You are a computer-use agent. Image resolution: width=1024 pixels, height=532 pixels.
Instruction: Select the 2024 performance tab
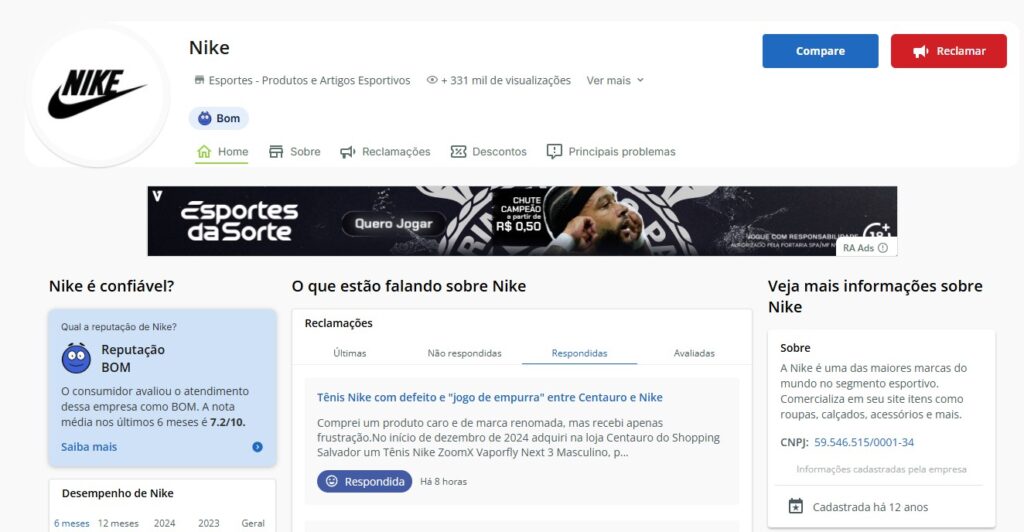(165, 524)
